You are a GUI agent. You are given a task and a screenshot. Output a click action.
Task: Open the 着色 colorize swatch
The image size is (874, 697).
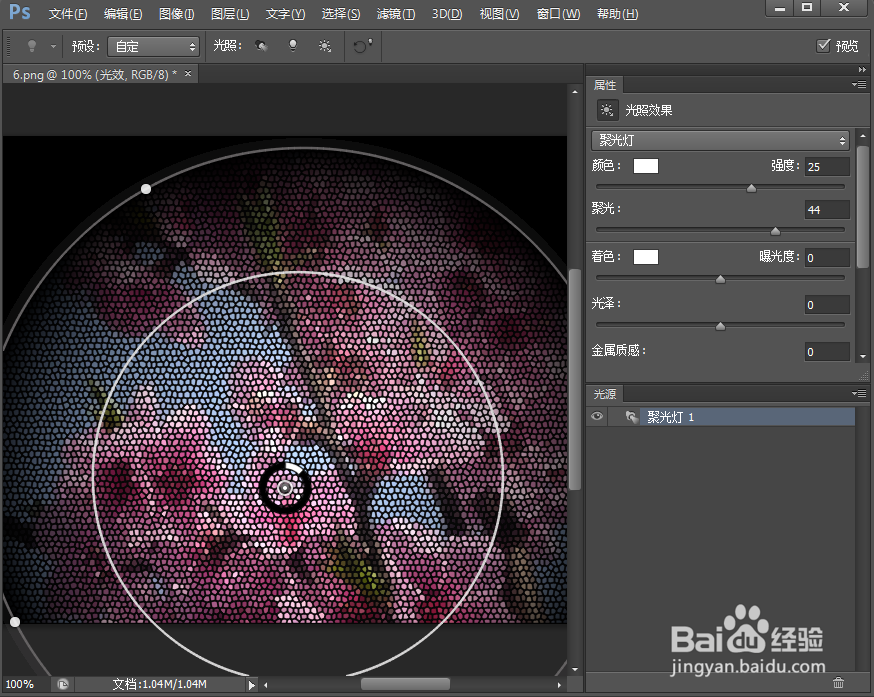point(645,257)
